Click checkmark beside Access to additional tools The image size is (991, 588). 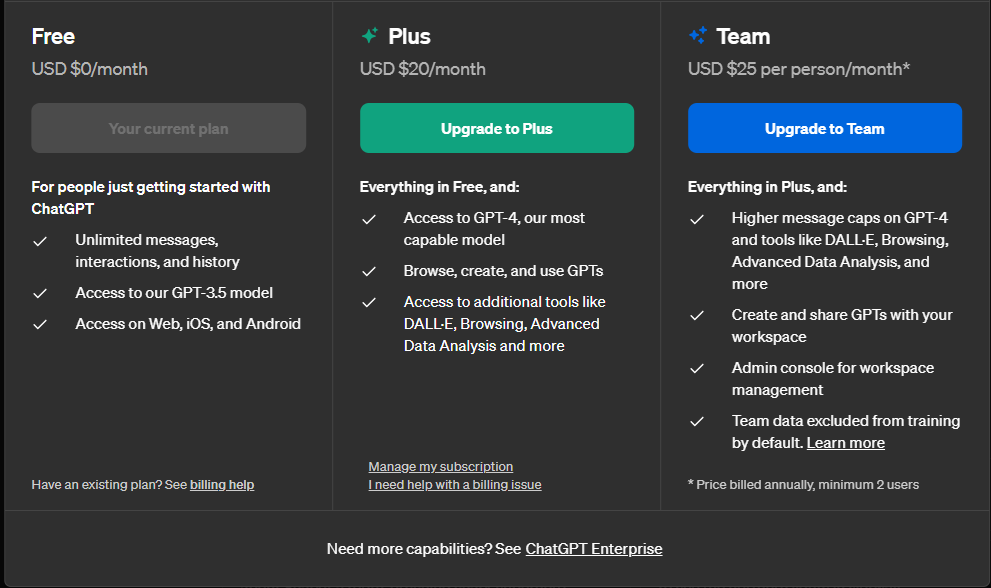368,302
